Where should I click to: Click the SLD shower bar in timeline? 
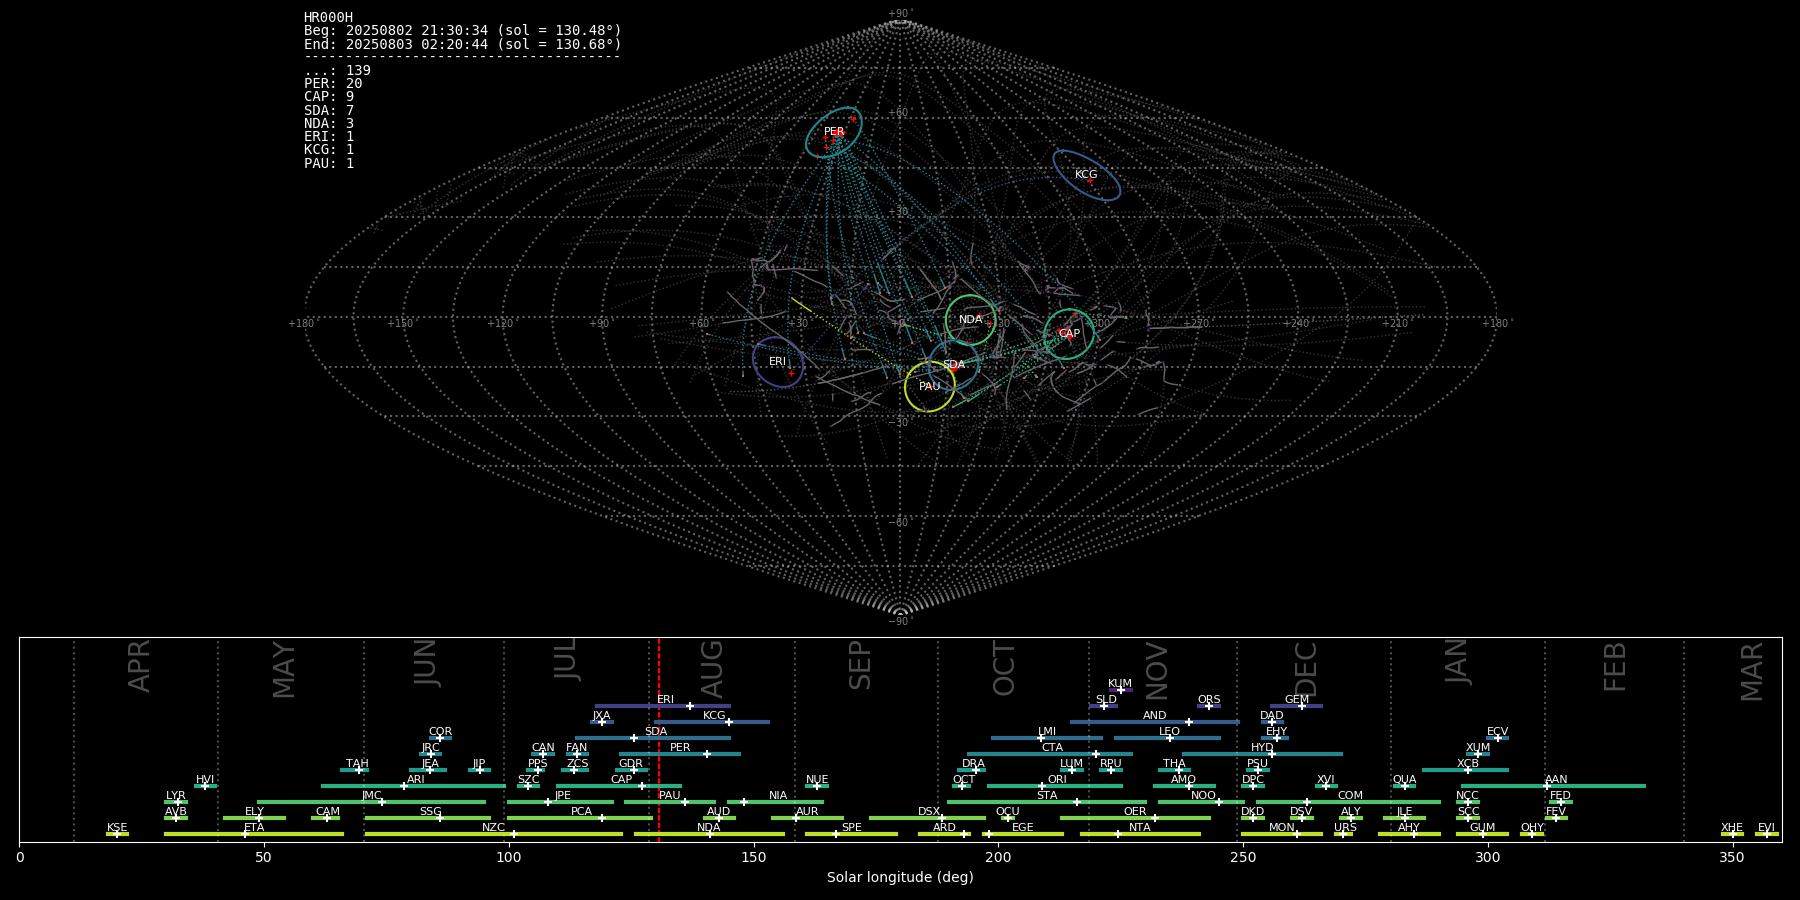(1104, 706)
